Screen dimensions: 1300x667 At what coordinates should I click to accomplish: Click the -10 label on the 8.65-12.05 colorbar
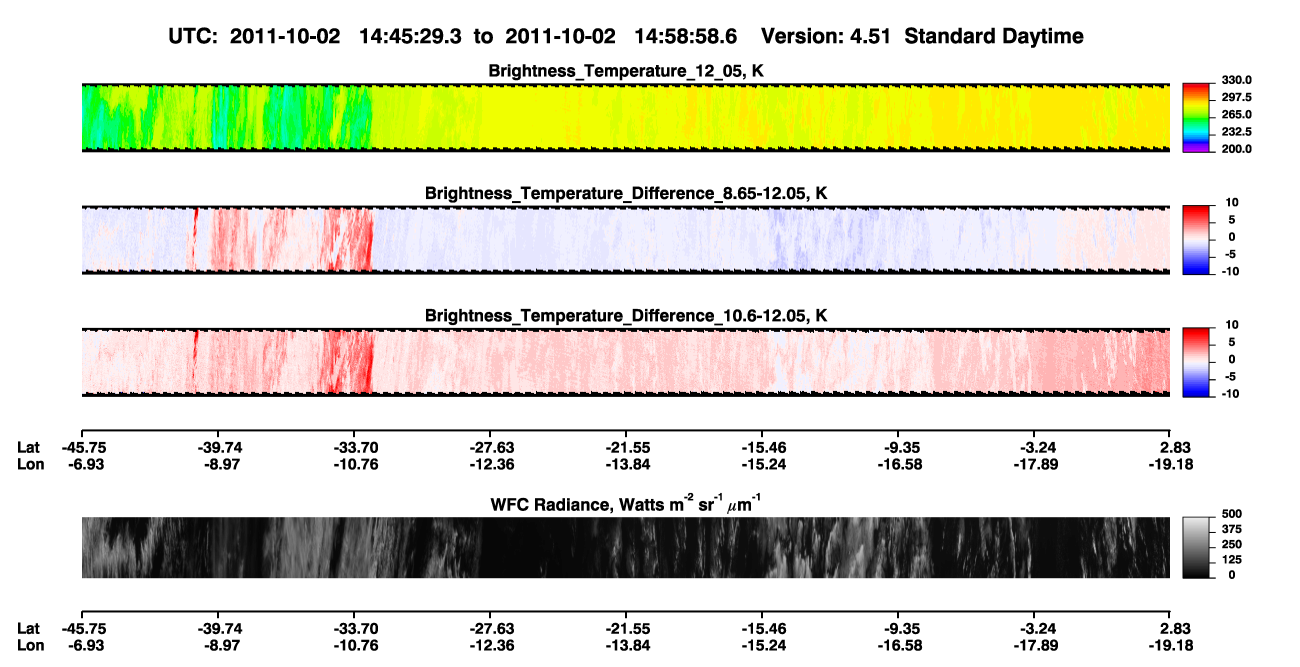1232,271
